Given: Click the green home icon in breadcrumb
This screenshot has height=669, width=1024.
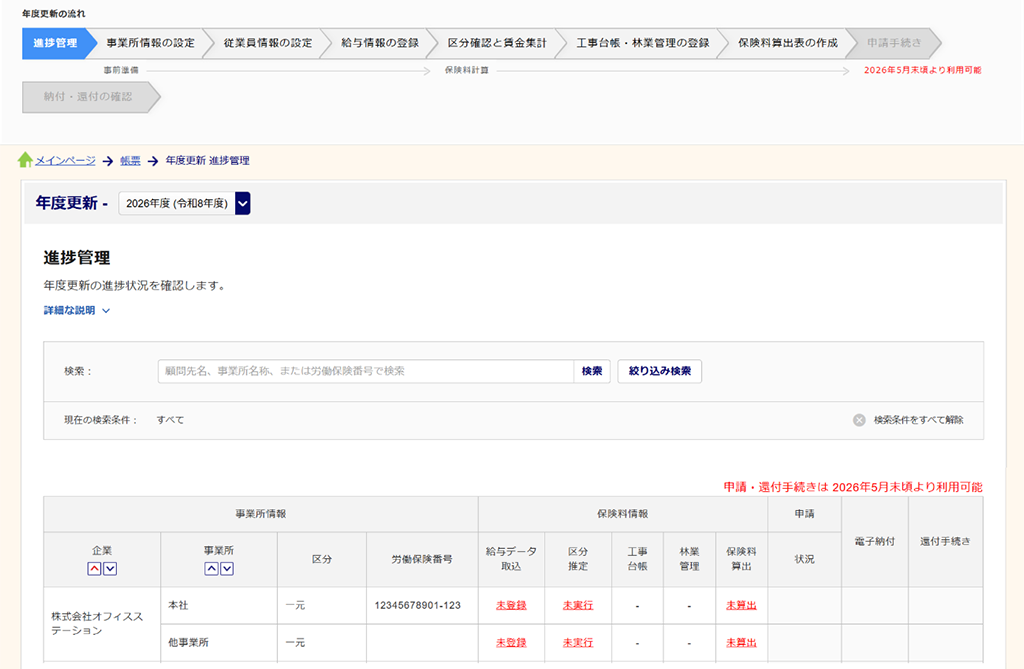Looking at the screenshot, I should (x=25, y=160).
